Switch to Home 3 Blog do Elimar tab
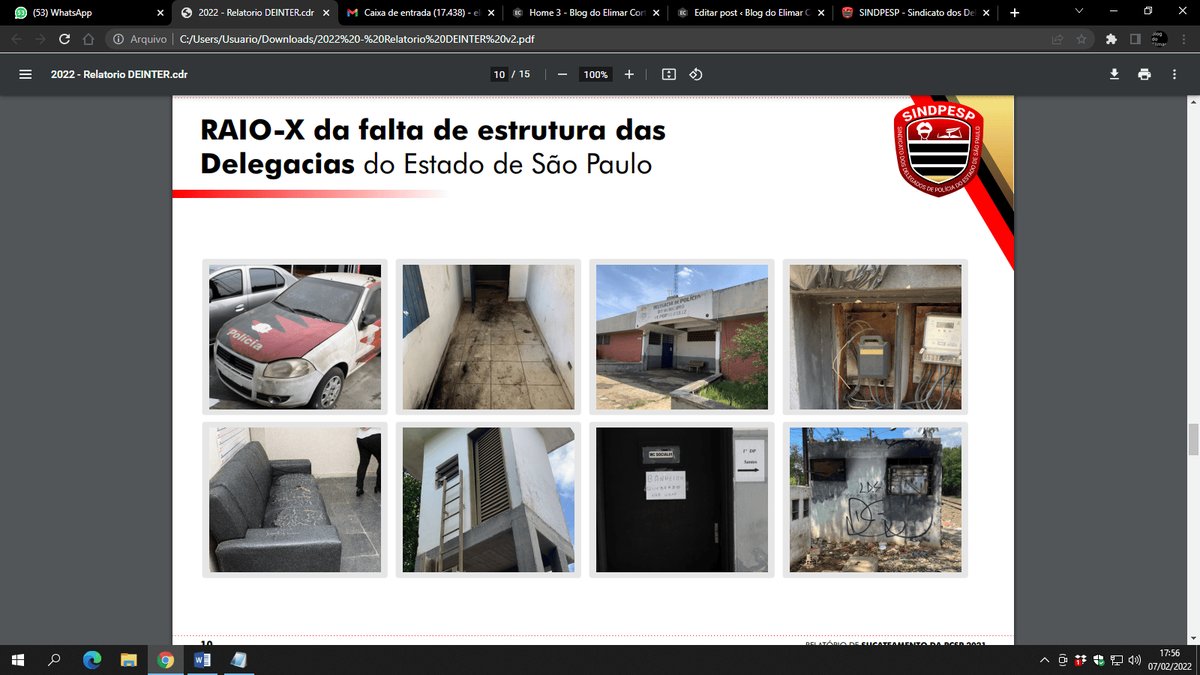Screen dimensions: 1200x675 pos(584,13)
